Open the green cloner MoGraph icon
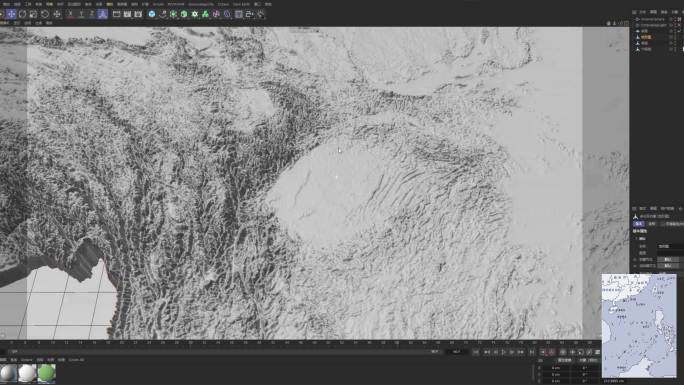 [205, 14]
